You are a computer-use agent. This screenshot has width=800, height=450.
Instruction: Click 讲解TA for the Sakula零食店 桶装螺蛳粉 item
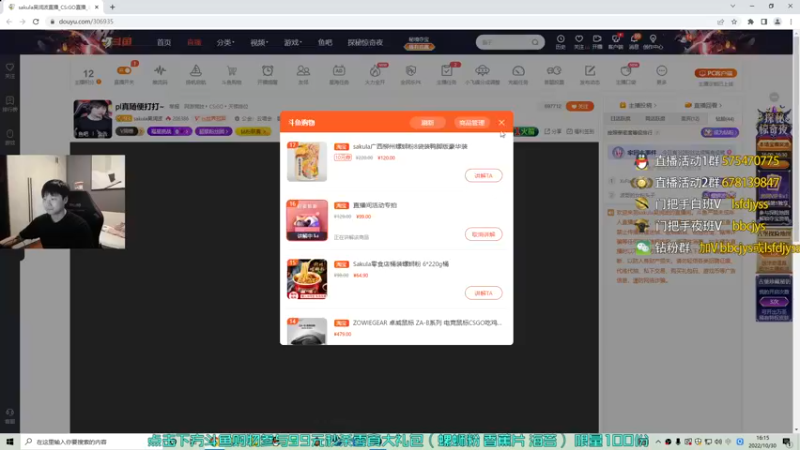coord(483,293)
